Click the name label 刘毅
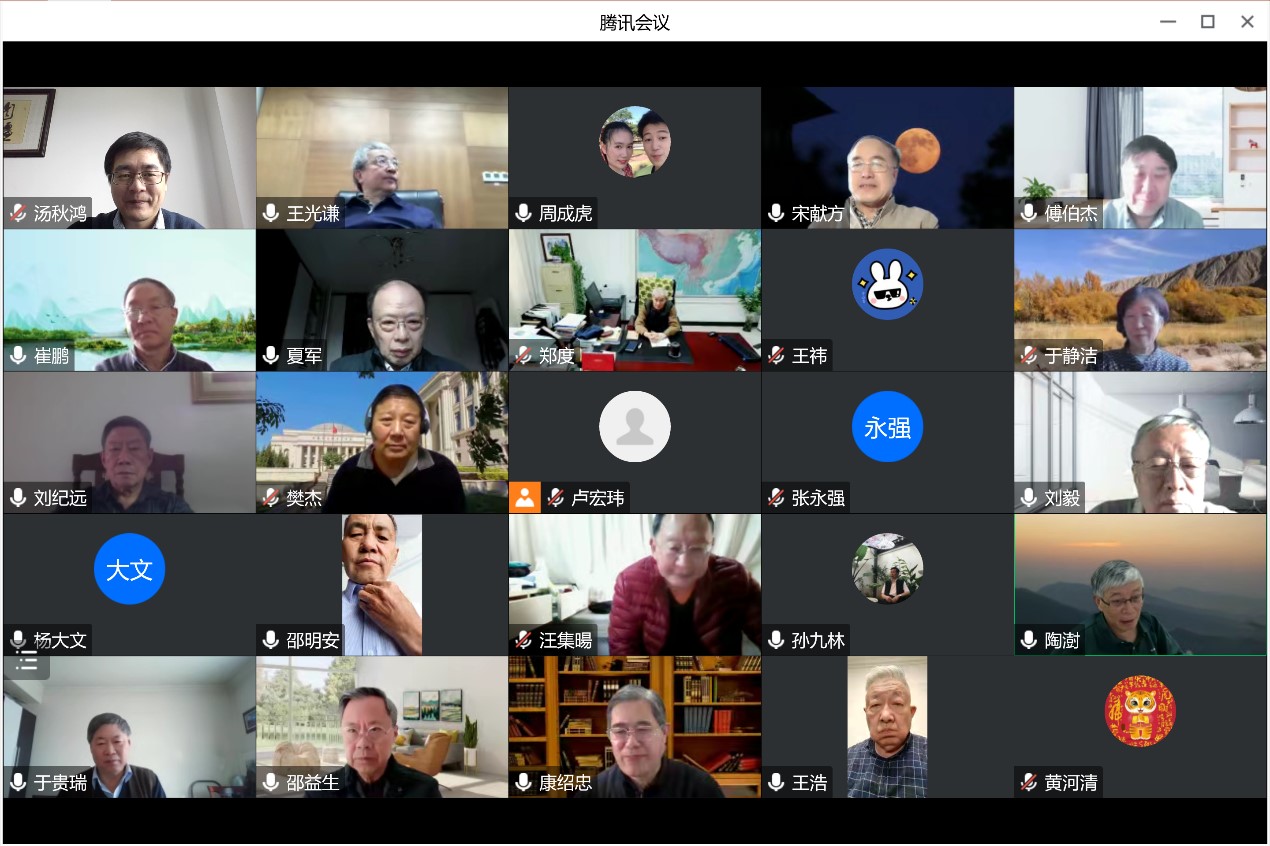This screenshot has width=1270, height=846. coord(1063,497)
